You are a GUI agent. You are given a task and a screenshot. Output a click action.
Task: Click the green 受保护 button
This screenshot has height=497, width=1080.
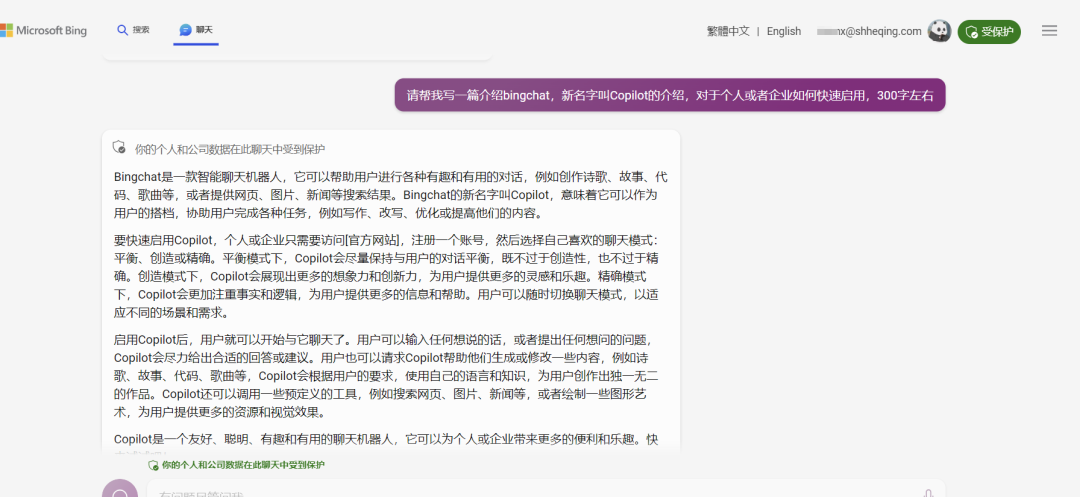989,32
